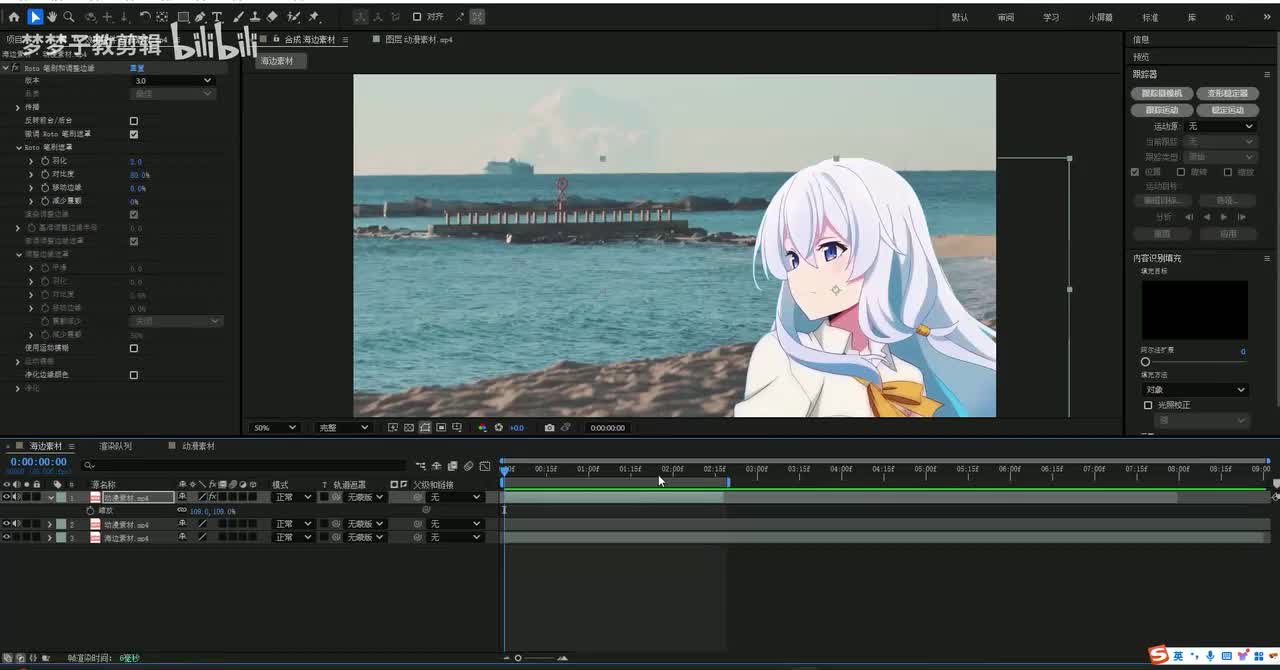
Task: Toggle the 对齐 snapping checkbox in toolbar
Action: tap(417, 17)
